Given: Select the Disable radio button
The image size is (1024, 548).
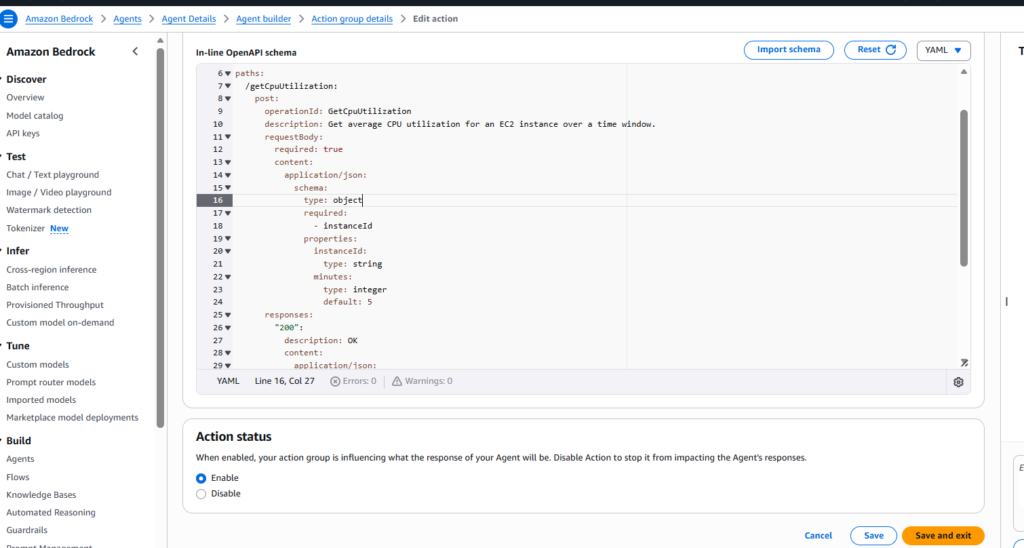Looking at the screenshot, I should tap(201, 494).
